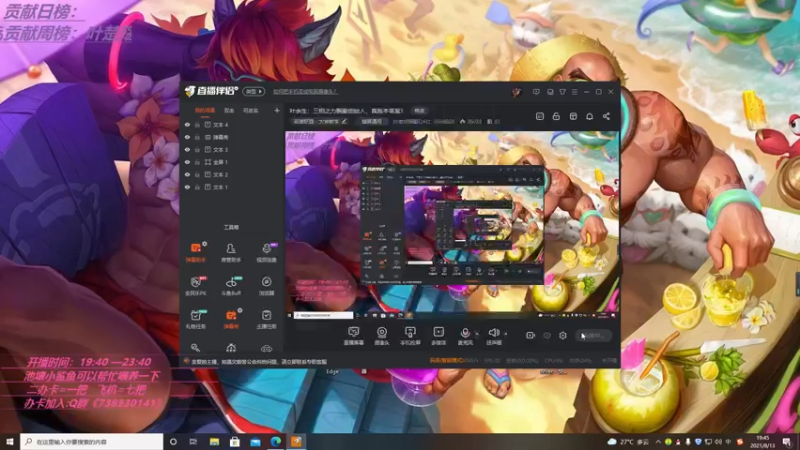Click the share icon above preview
The height and width of the screenshot is (450, 800).
(606, 116)
